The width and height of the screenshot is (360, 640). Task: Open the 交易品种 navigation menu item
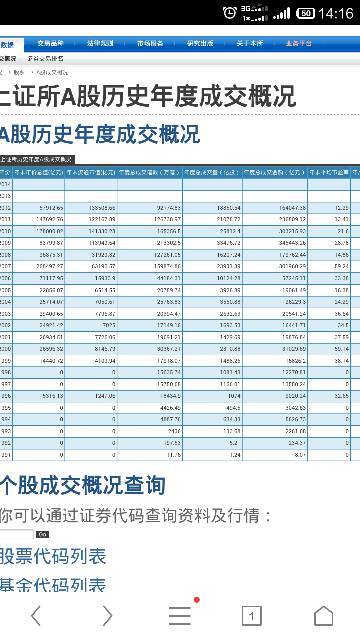[51, 43]
